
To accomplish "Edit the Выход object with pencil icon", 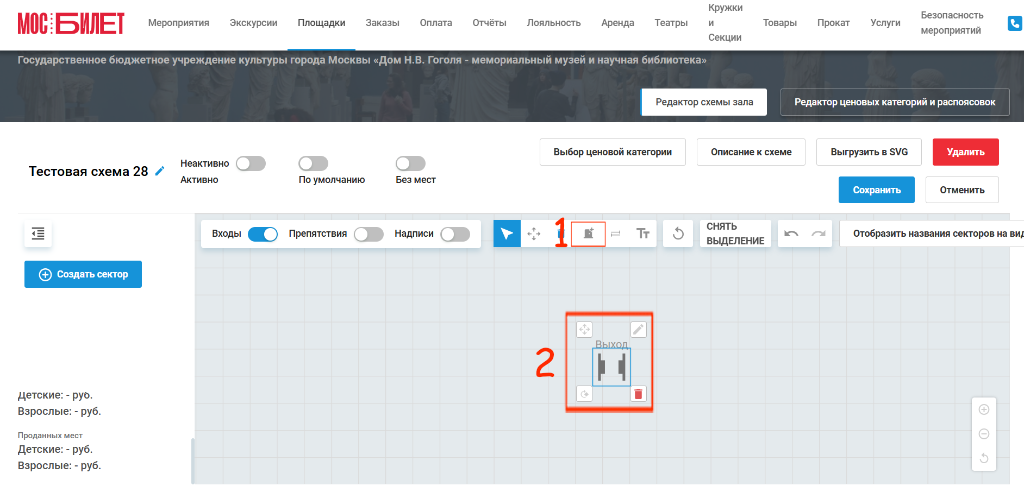I will point(638,329).
